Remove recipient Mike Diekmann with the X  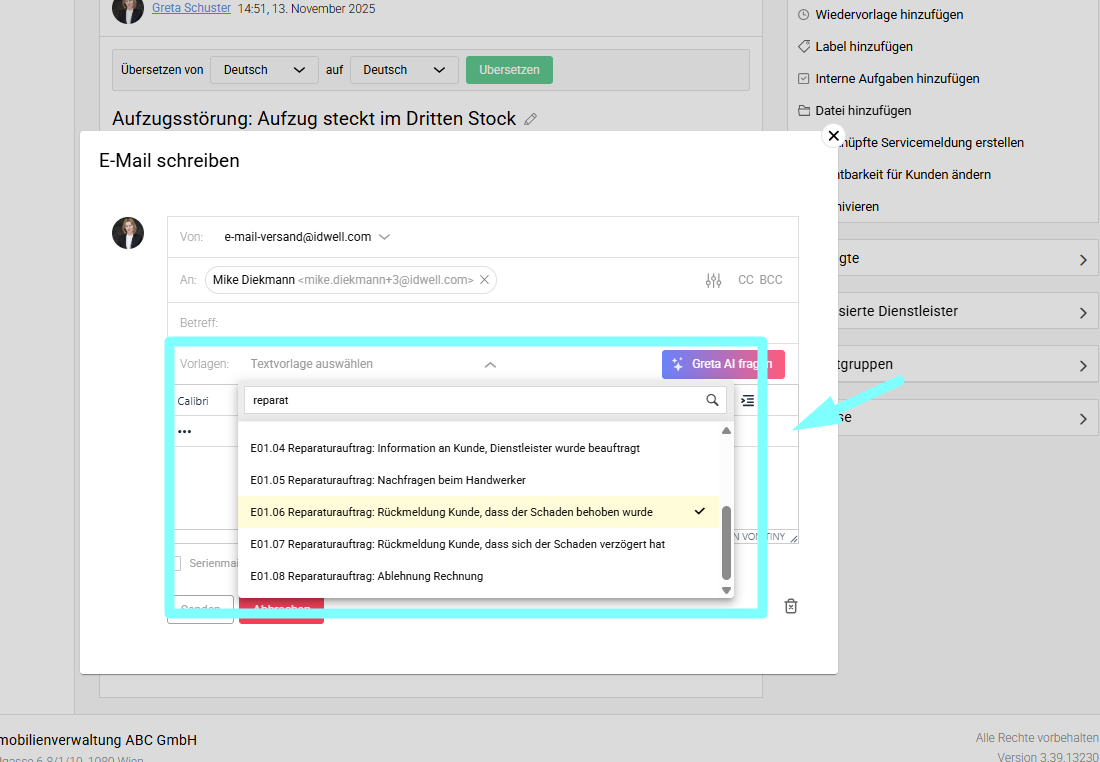tap(484, 280)
